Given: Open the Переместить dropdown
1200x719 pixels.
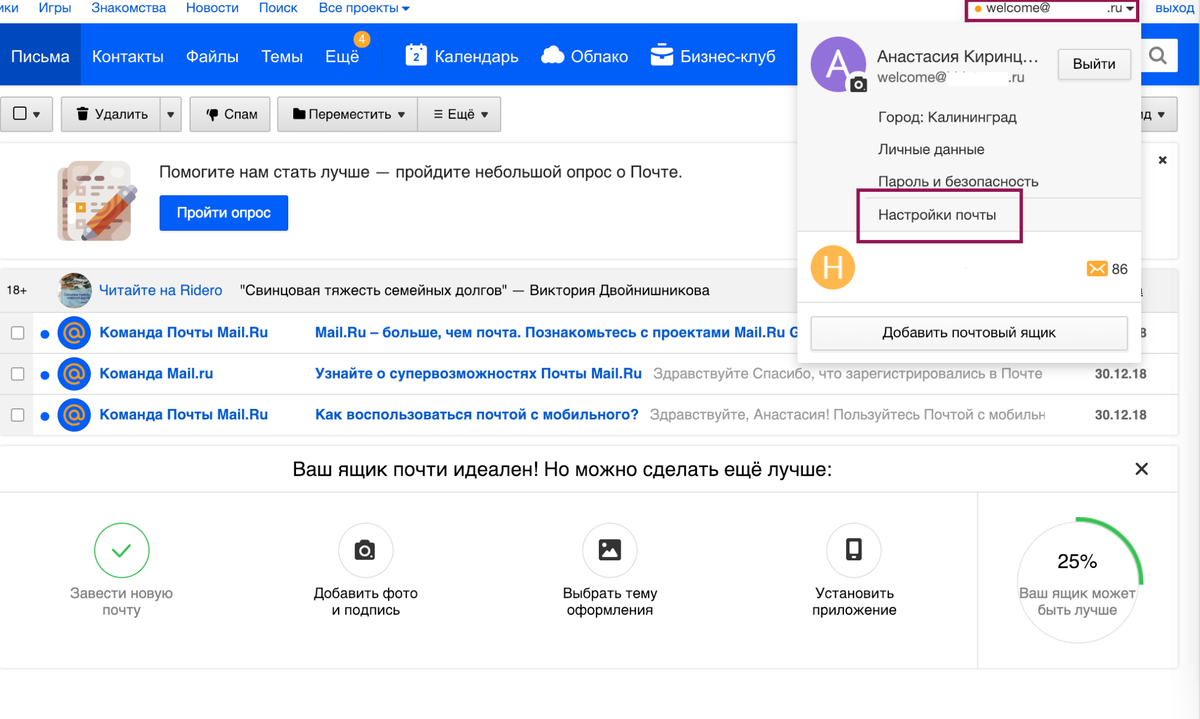Looking at the screenshot, I should pyautogui.click(x=347, y=114).
